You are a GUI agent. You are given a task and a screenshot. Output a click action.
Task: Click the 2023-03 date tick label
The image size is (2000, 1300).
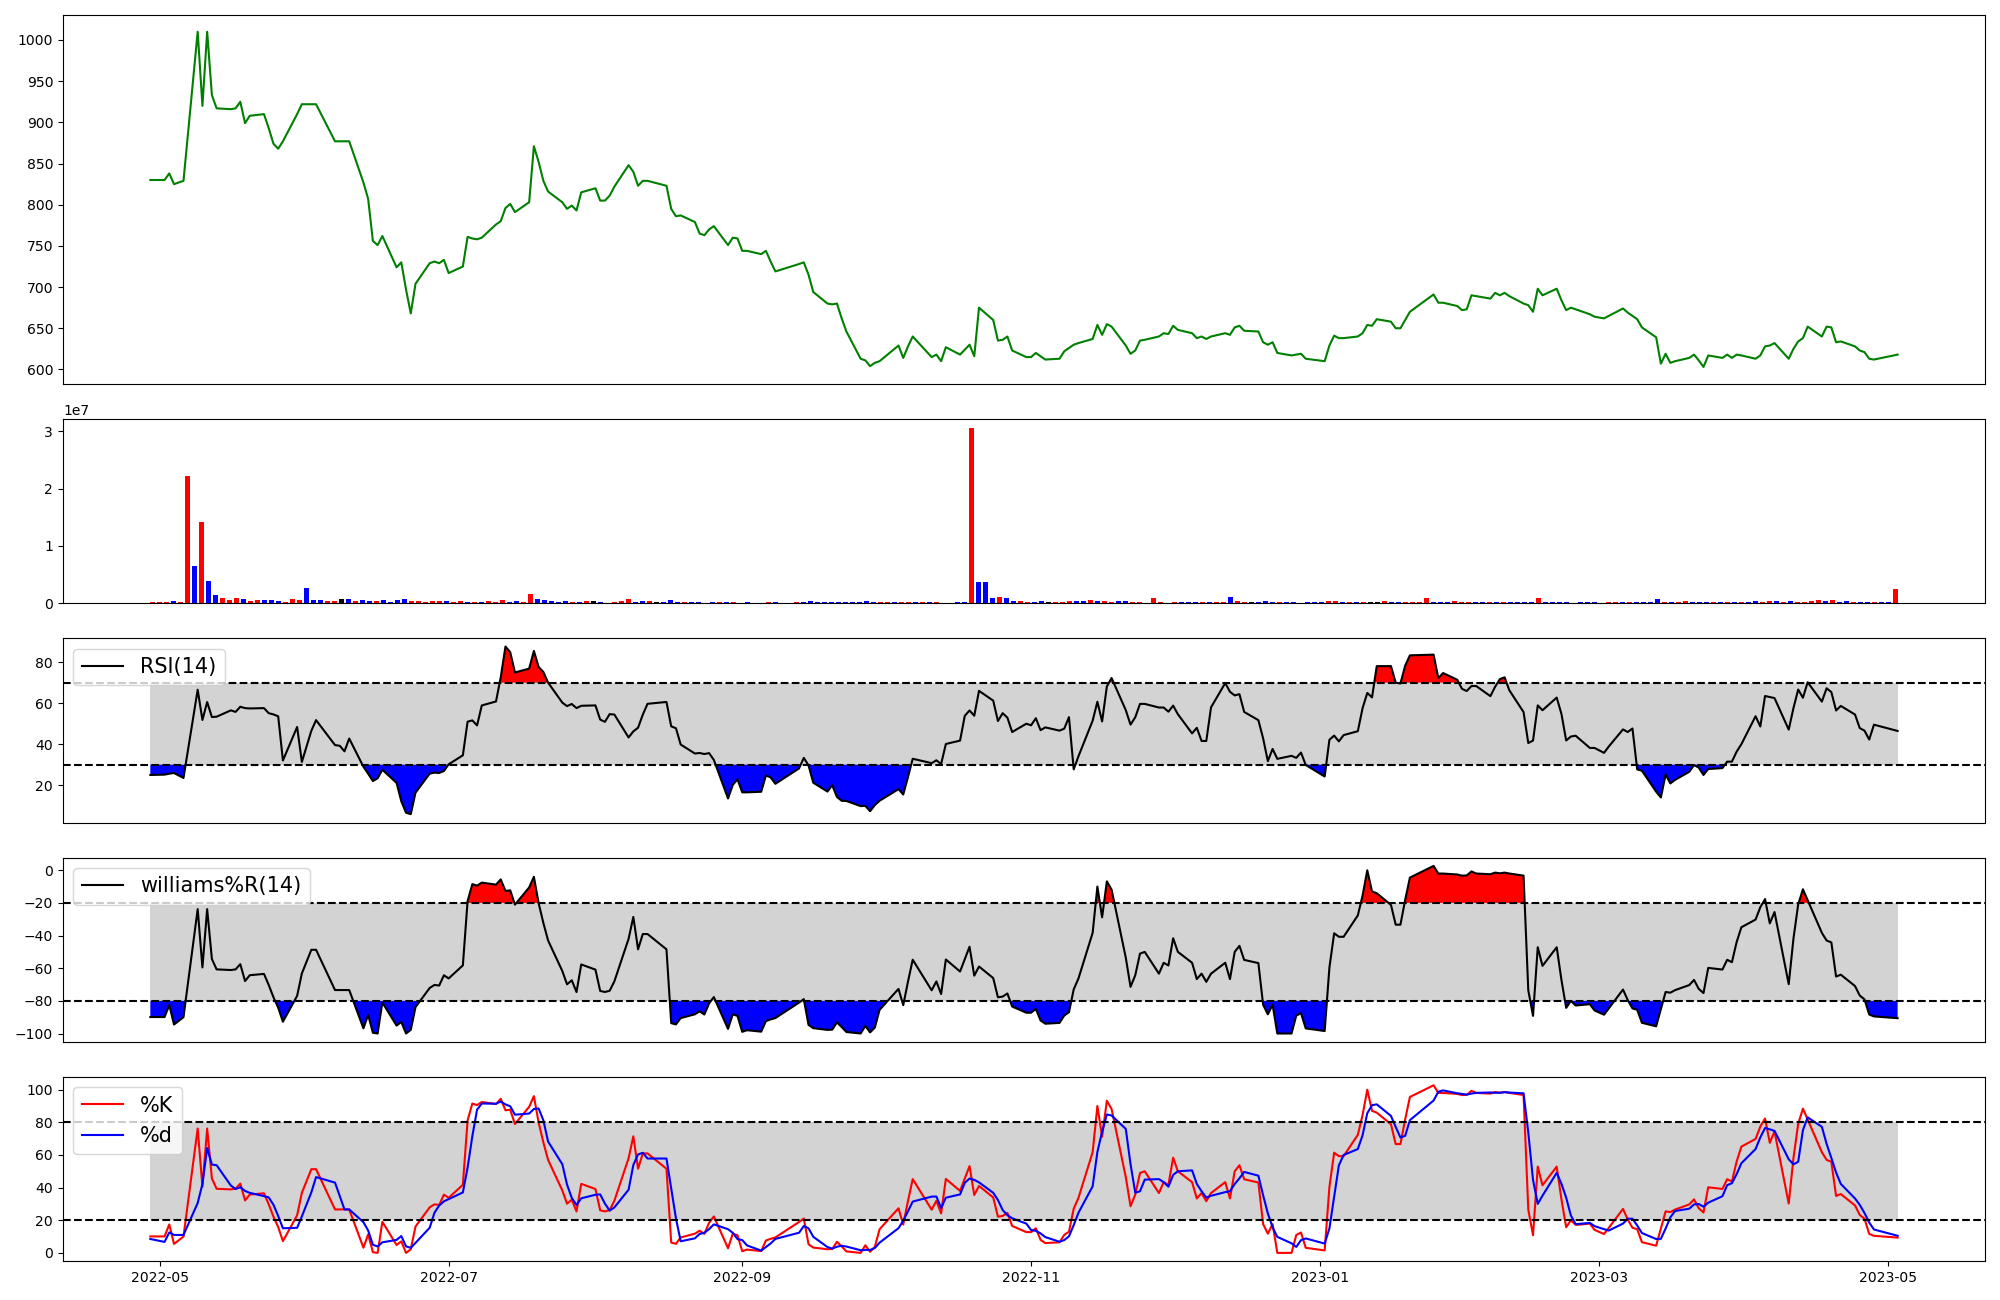tap(1599, 1277)
